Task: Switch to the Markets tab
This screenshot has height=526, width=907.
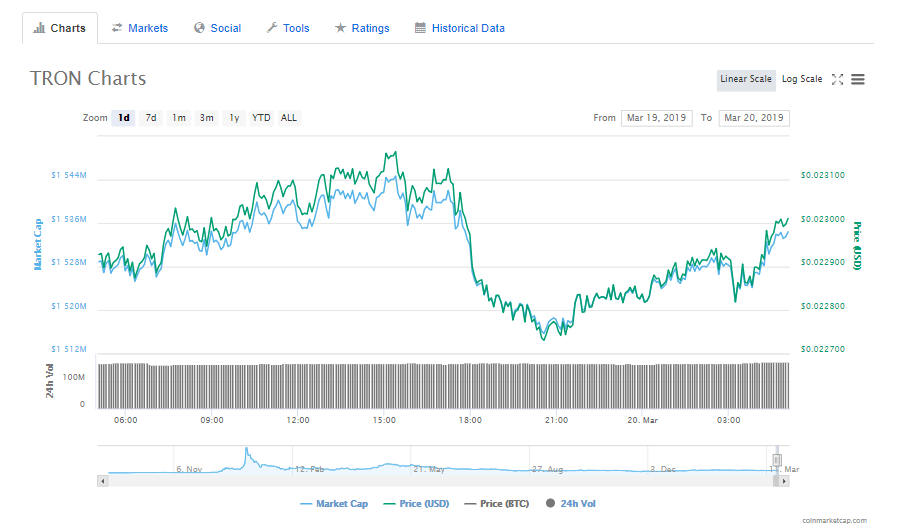Action: (x=140, y=28)
